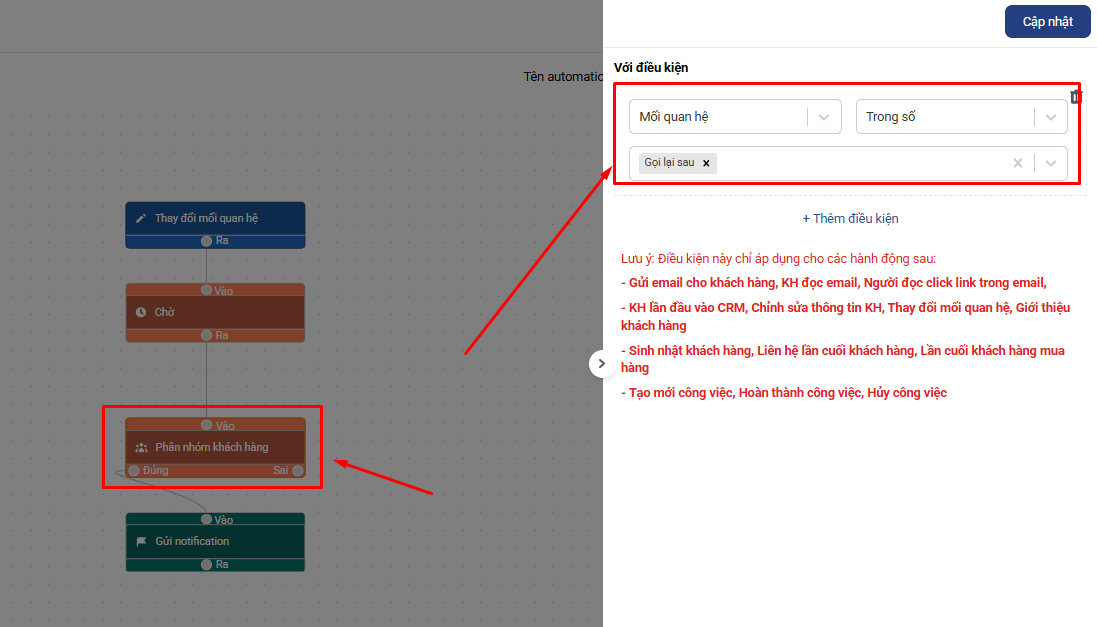Delete the condition with the trash icon
Screen dimensions: 1097x627
click(x=1076, y=97)
